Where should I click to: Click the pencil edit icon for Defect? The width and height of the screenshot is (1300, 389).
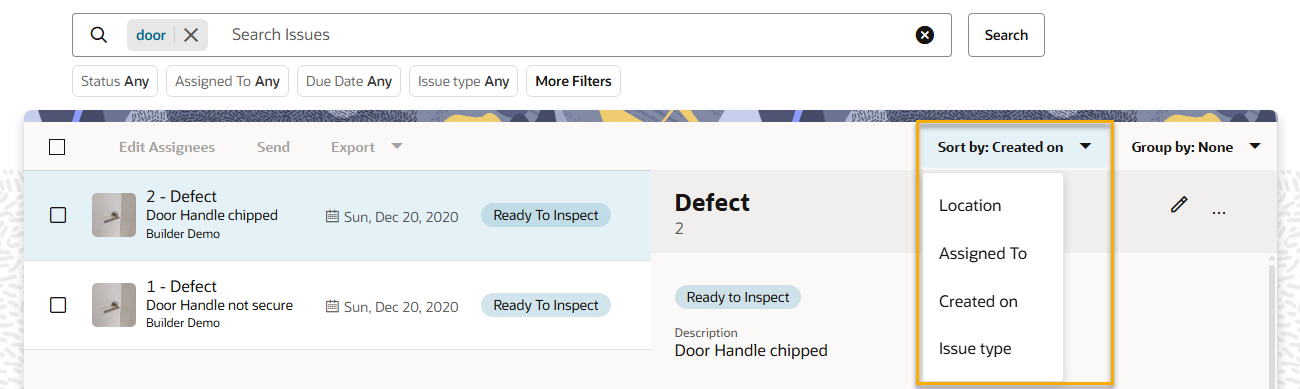click(x=1179, y=204)
